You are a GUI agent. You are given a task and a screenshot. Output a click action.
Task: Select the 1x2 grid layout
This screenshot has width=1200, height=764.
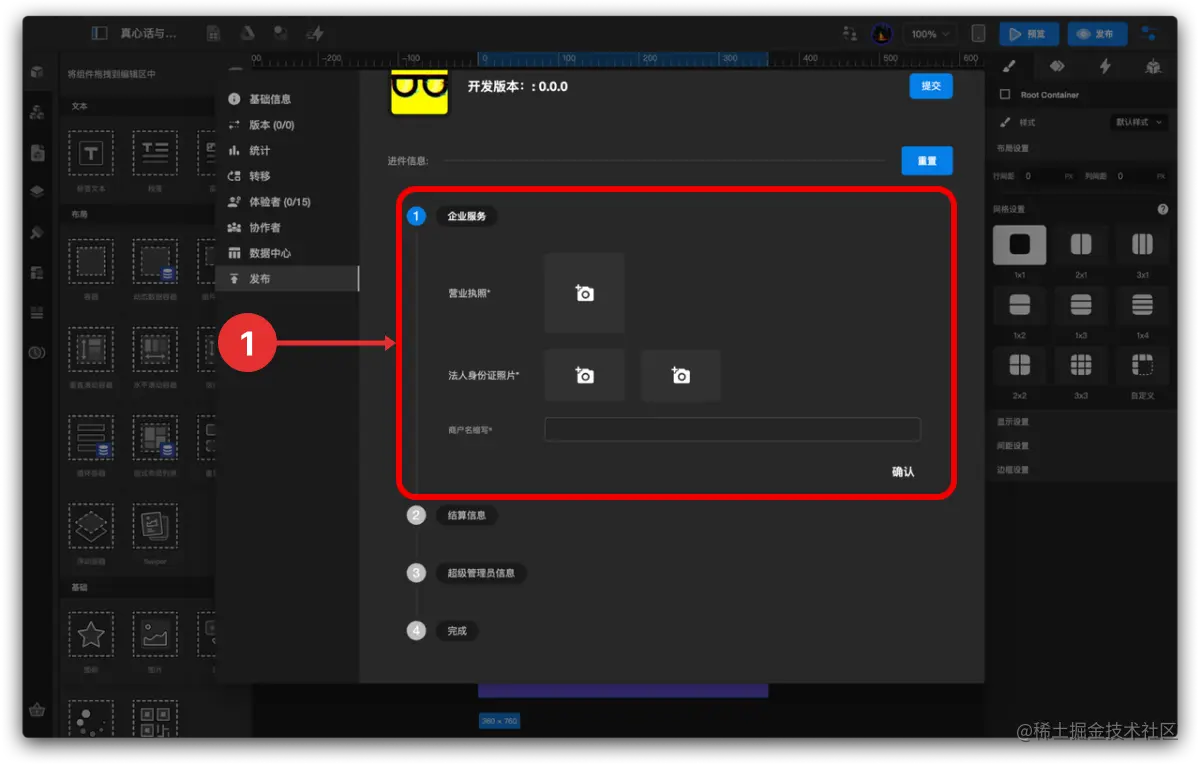coord(1019,305)
